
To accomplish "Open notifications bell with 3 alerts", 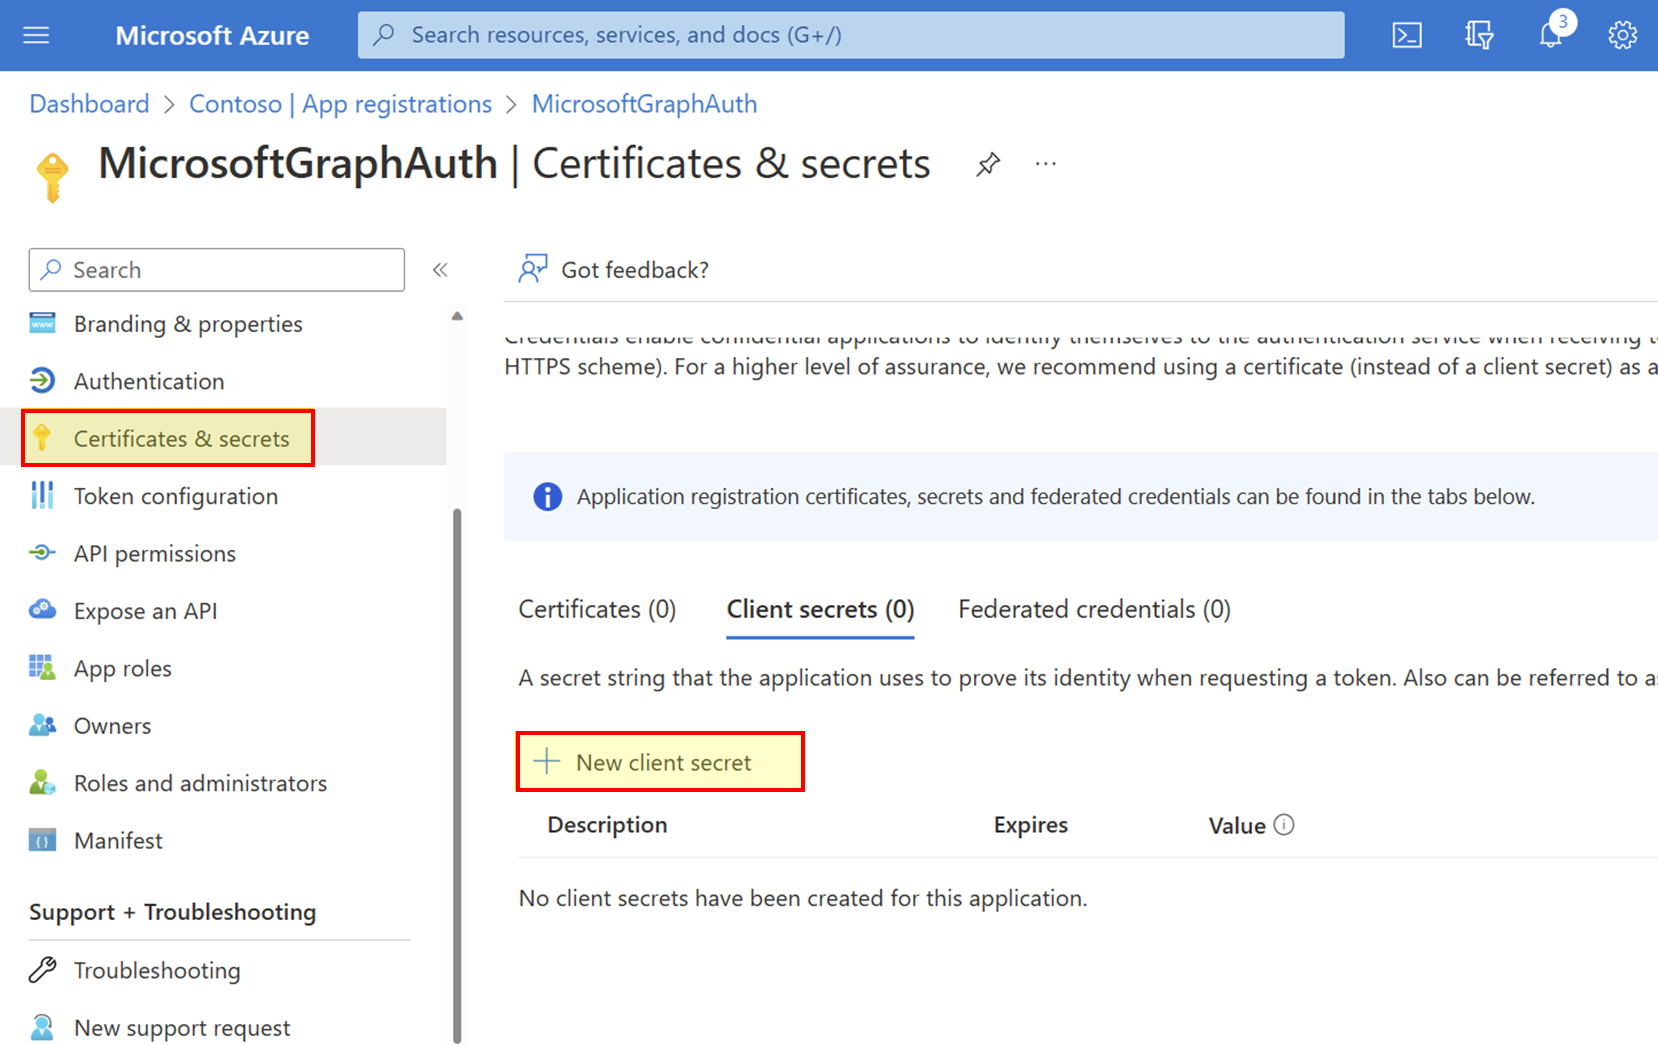I will pos(1551,33).
